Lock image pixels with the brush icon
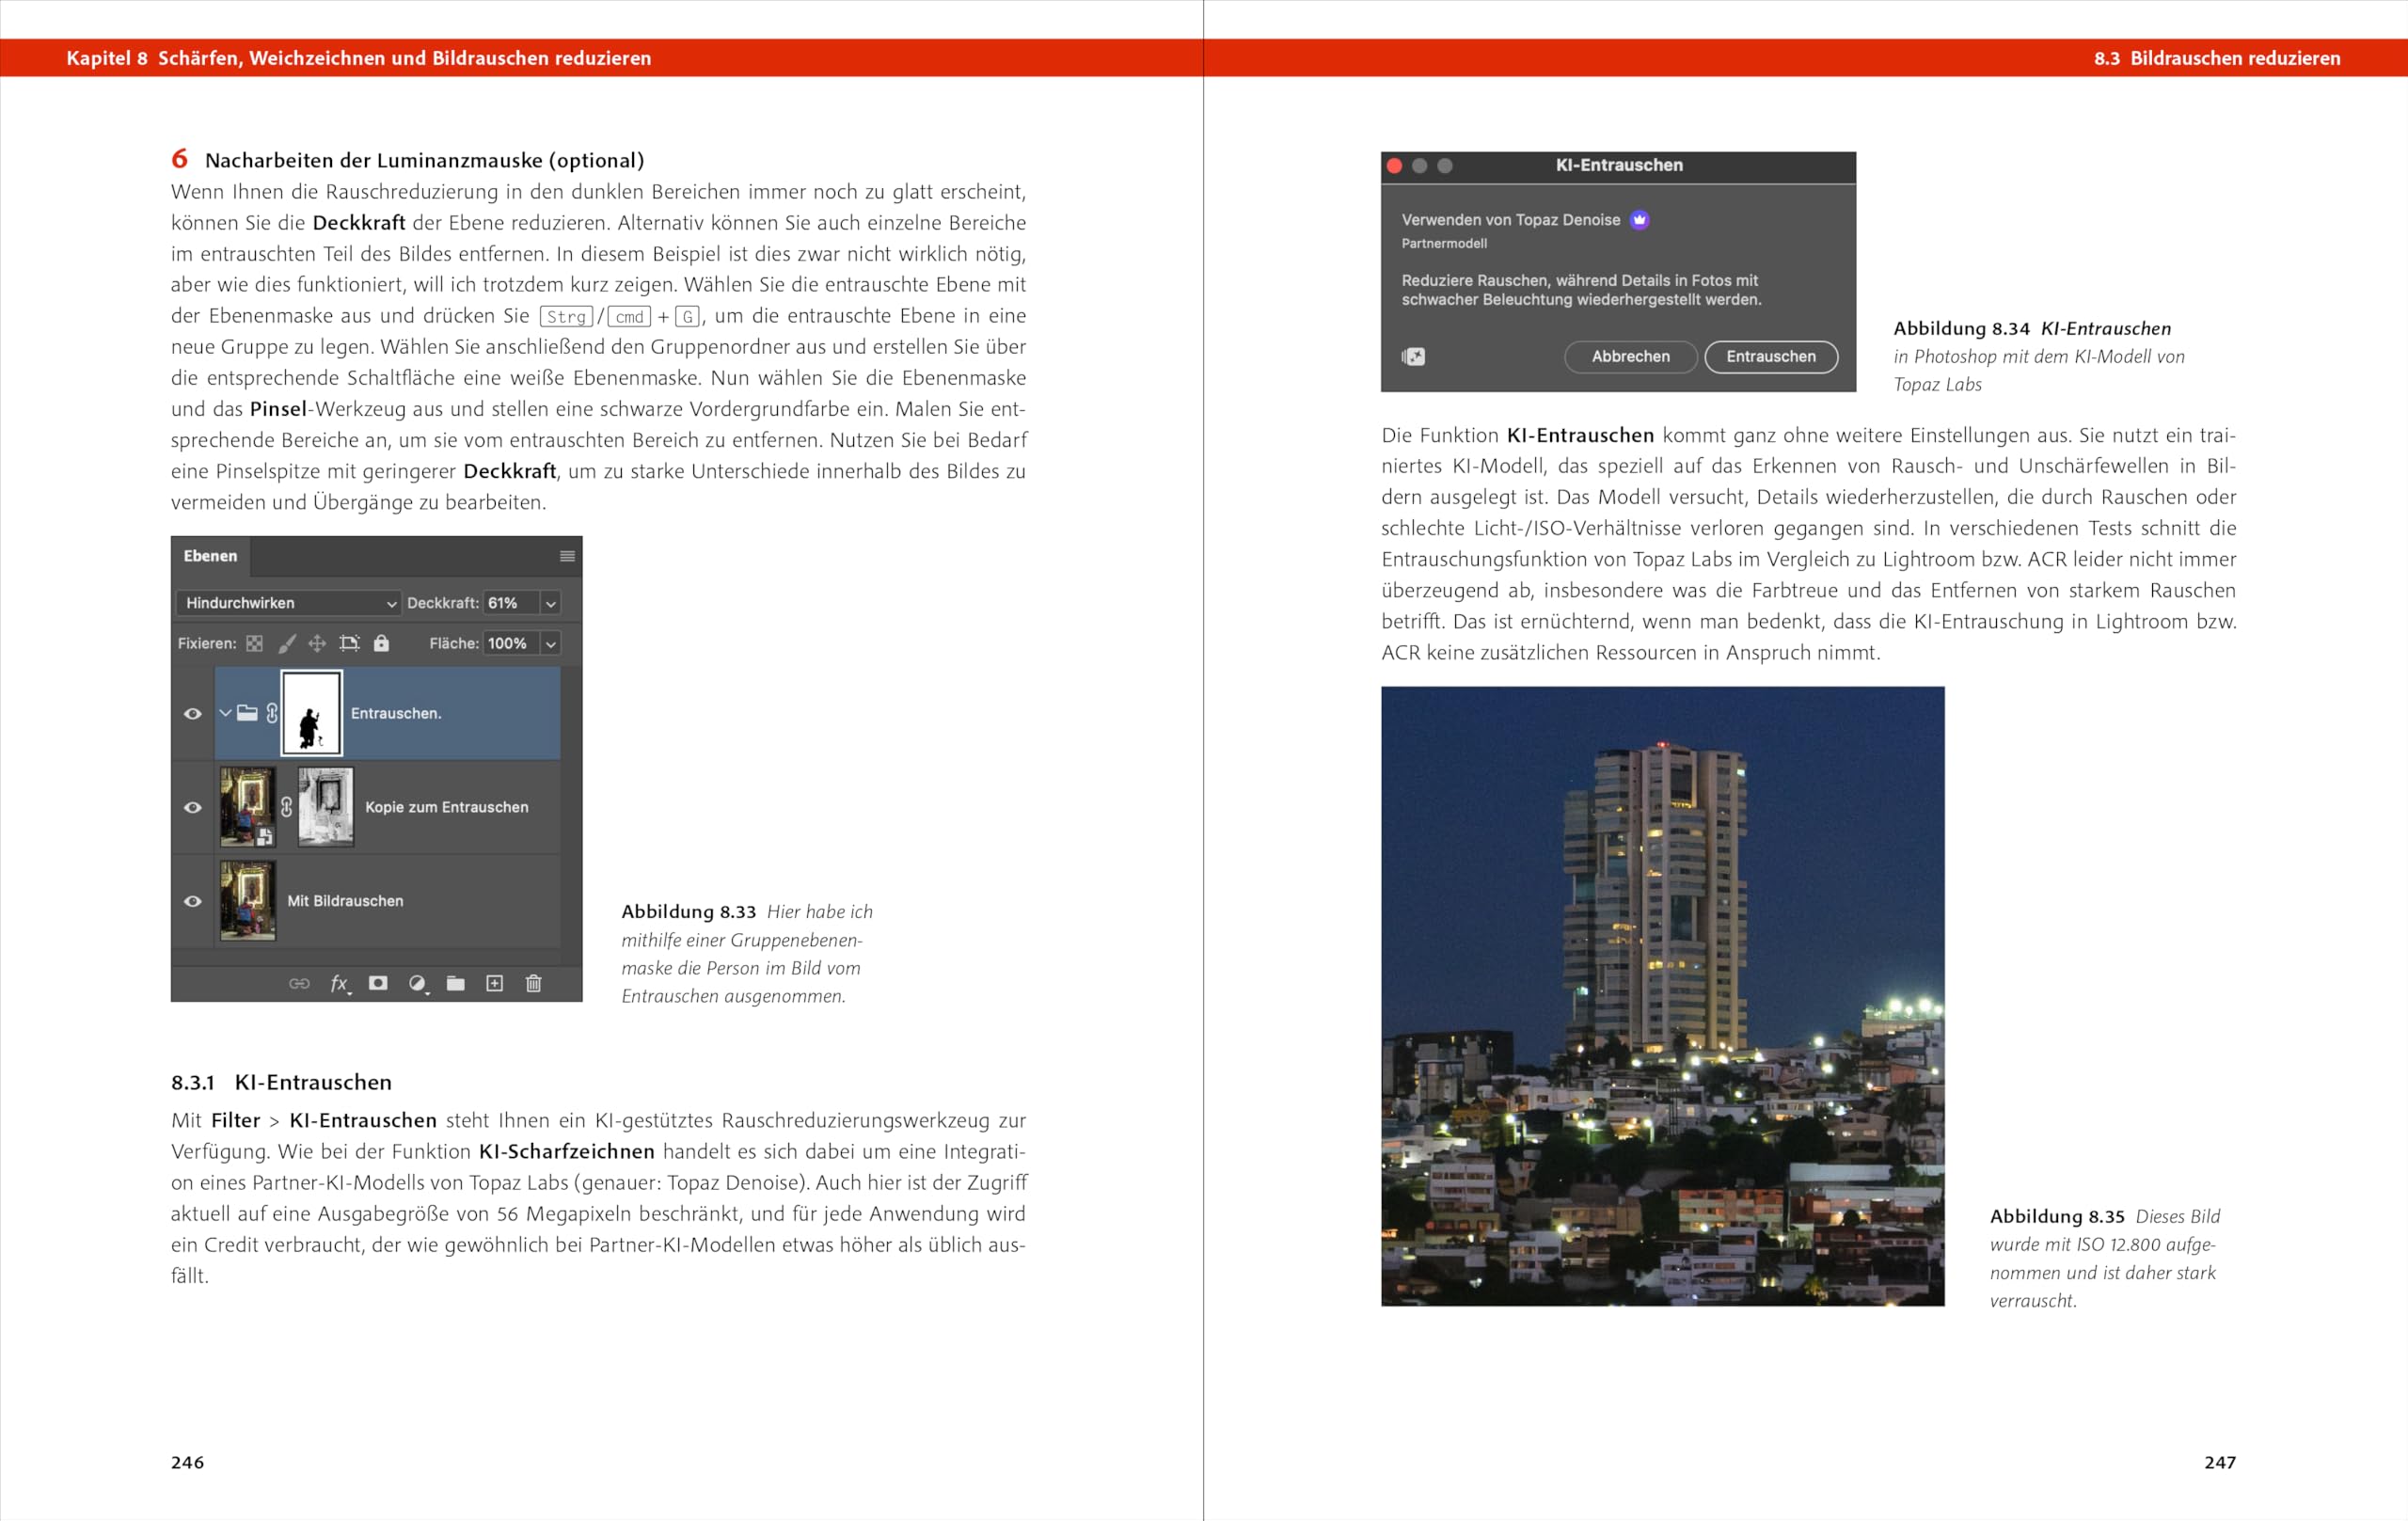 pos(287,644)
